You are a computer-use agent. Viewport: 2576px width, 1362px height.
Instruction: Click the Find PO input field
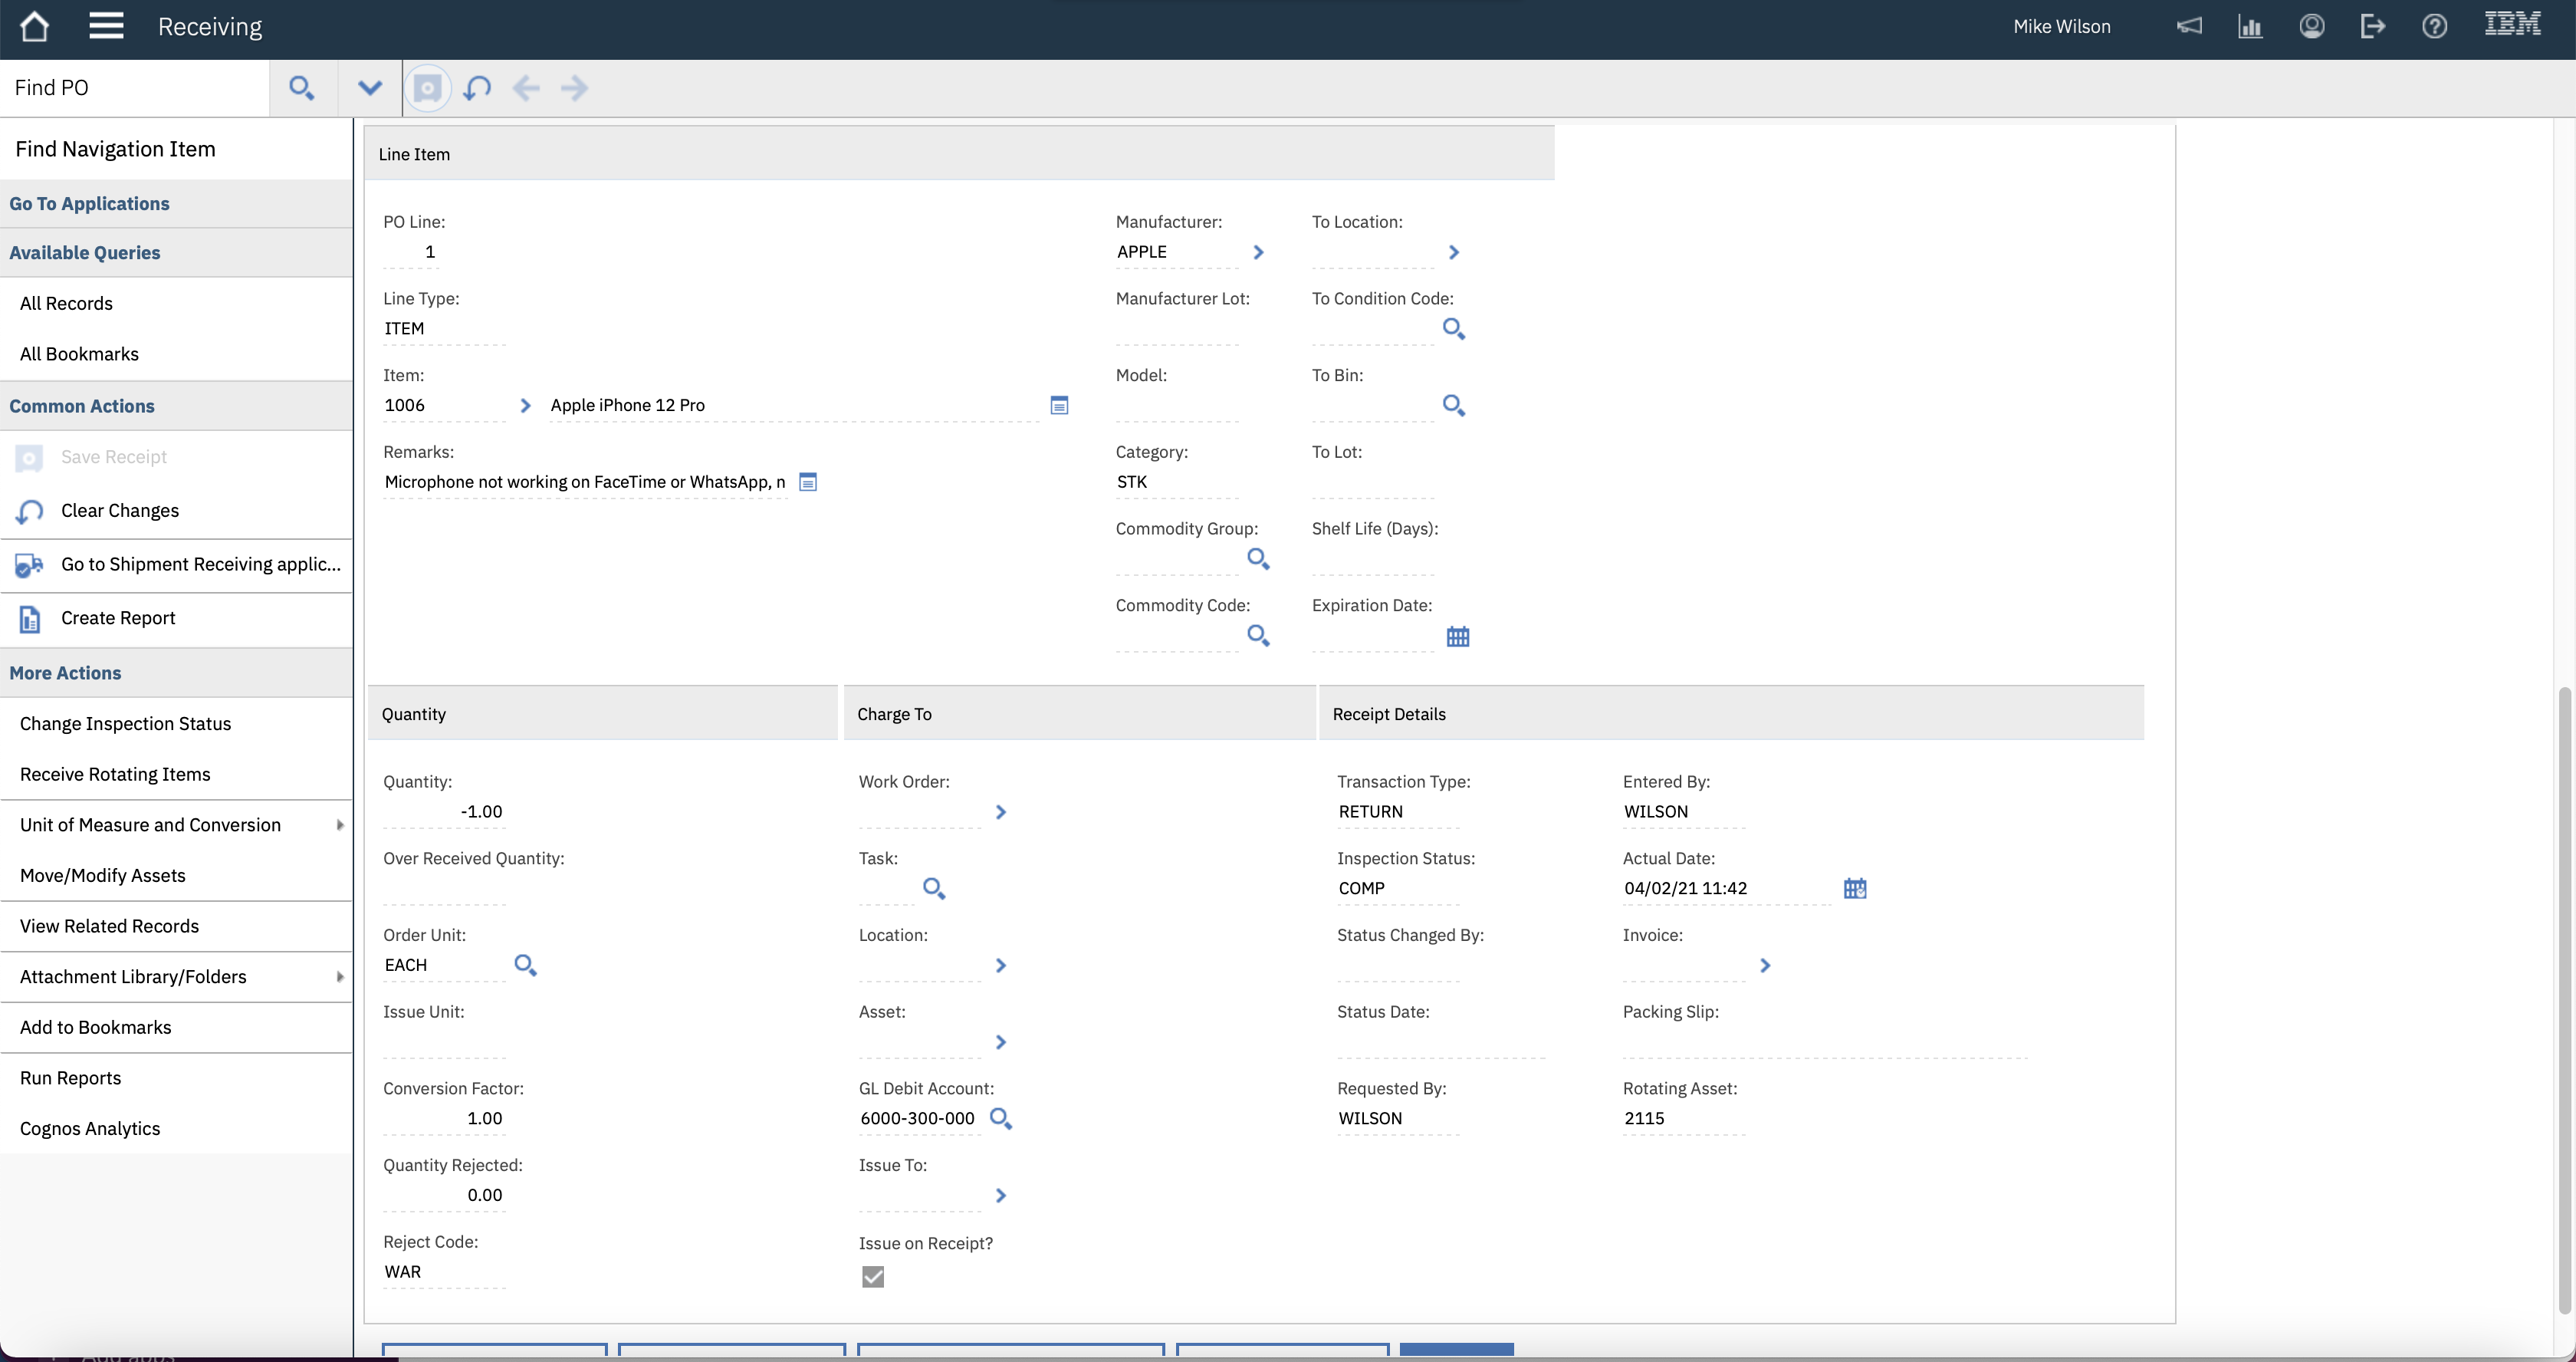(135, 88)
